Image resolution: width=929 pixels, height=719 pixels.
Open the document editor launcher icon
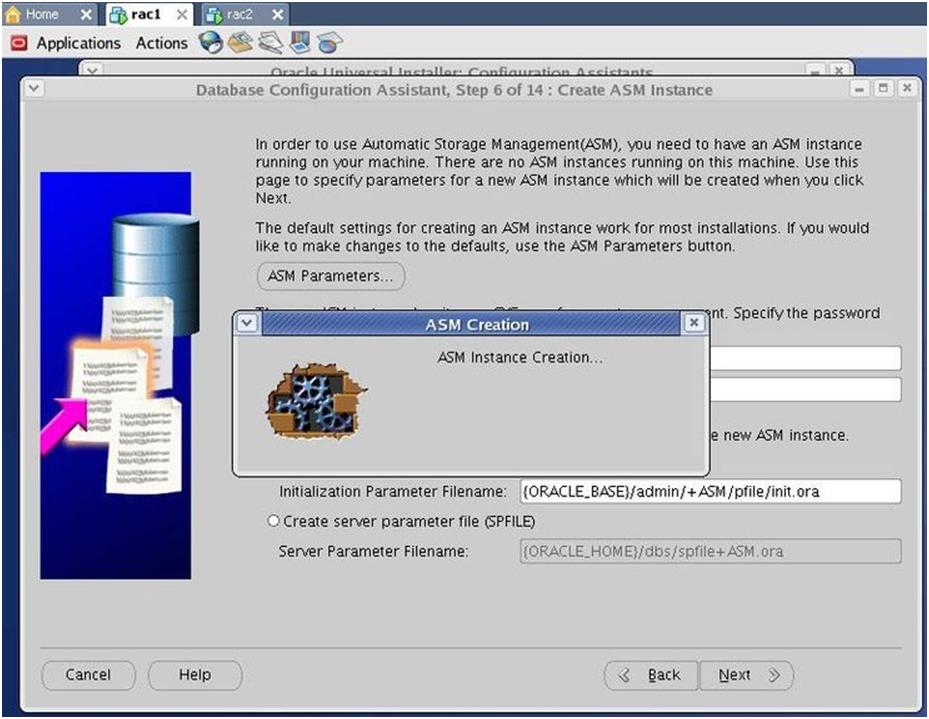[x=271, y=43]
